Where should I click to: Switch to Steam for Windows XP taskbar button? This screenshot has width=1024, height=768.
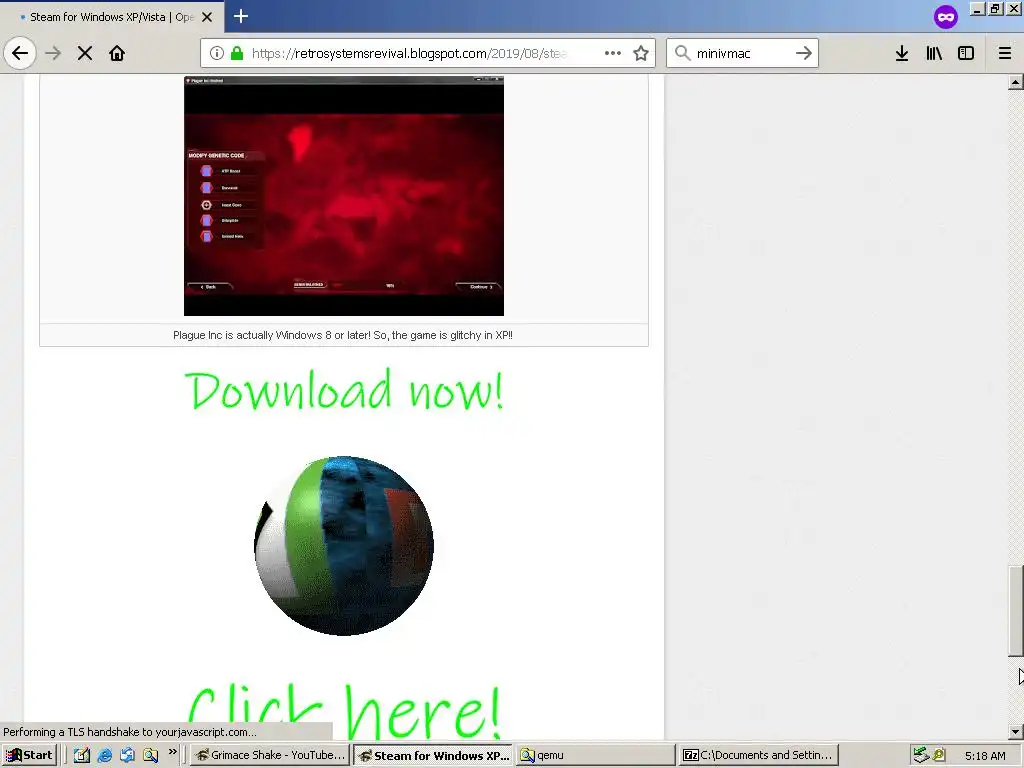434,755
